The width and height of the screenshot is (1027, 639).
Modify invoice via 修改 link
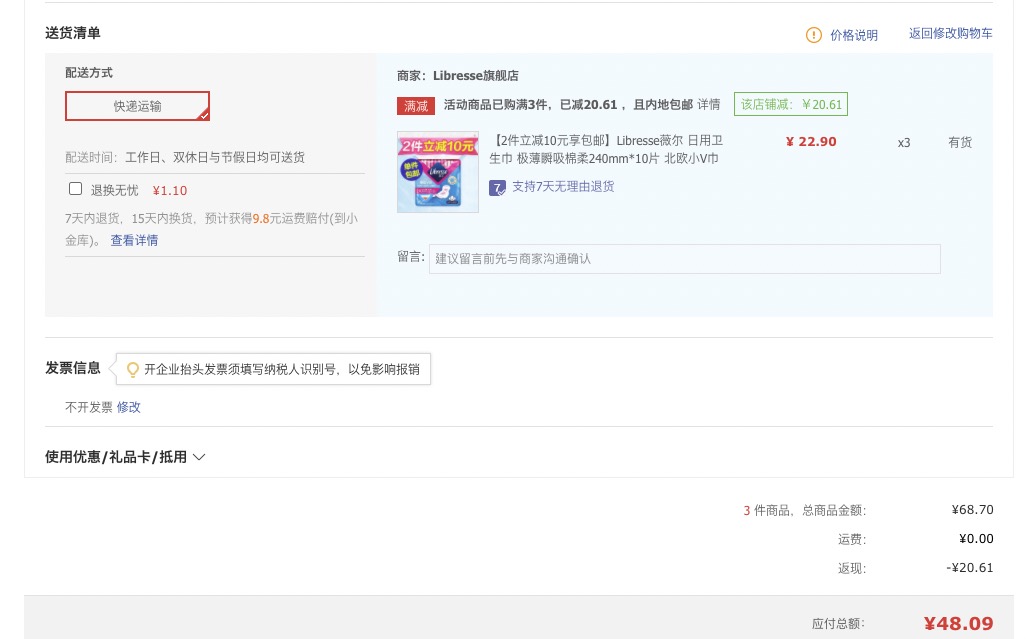[x=128, y=407]
